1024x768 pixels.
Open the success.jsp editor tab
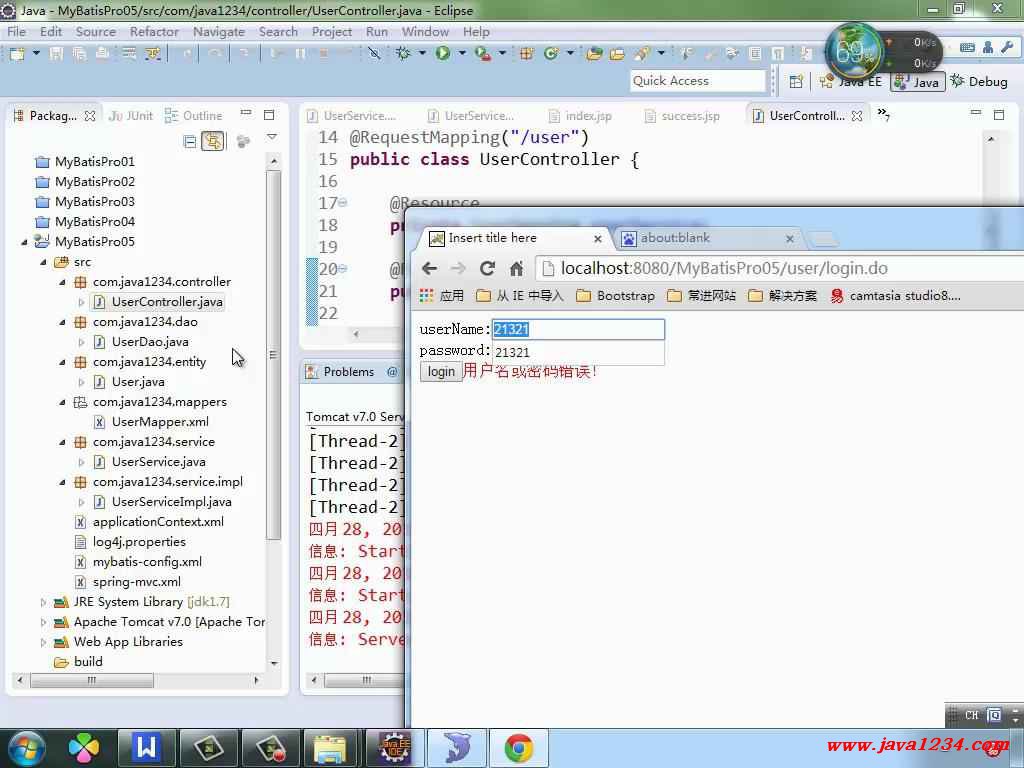pyautogui.click(x=682, y=116)
